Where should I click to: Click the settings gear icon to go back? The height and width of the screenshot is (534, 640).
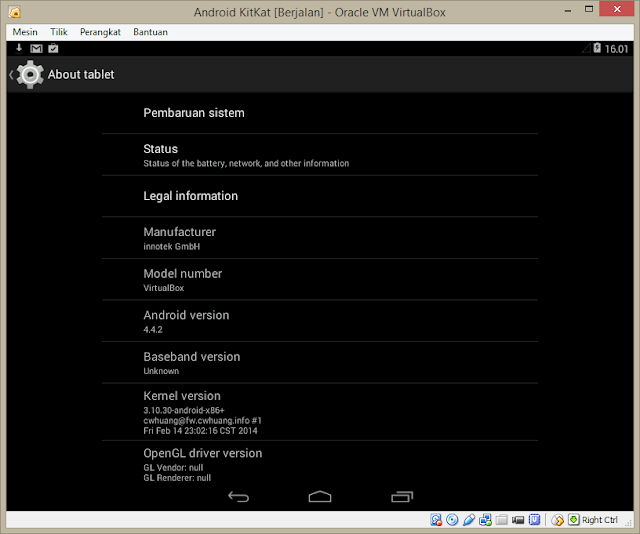30,74
